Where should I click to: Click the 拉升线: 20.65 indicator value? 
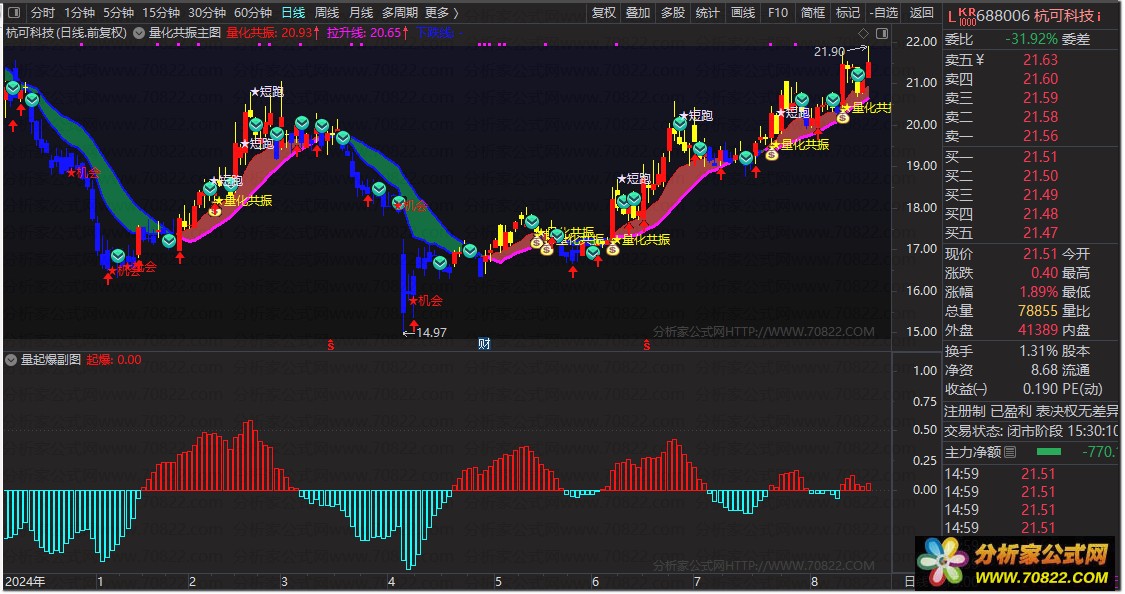(x=367, y=33)
